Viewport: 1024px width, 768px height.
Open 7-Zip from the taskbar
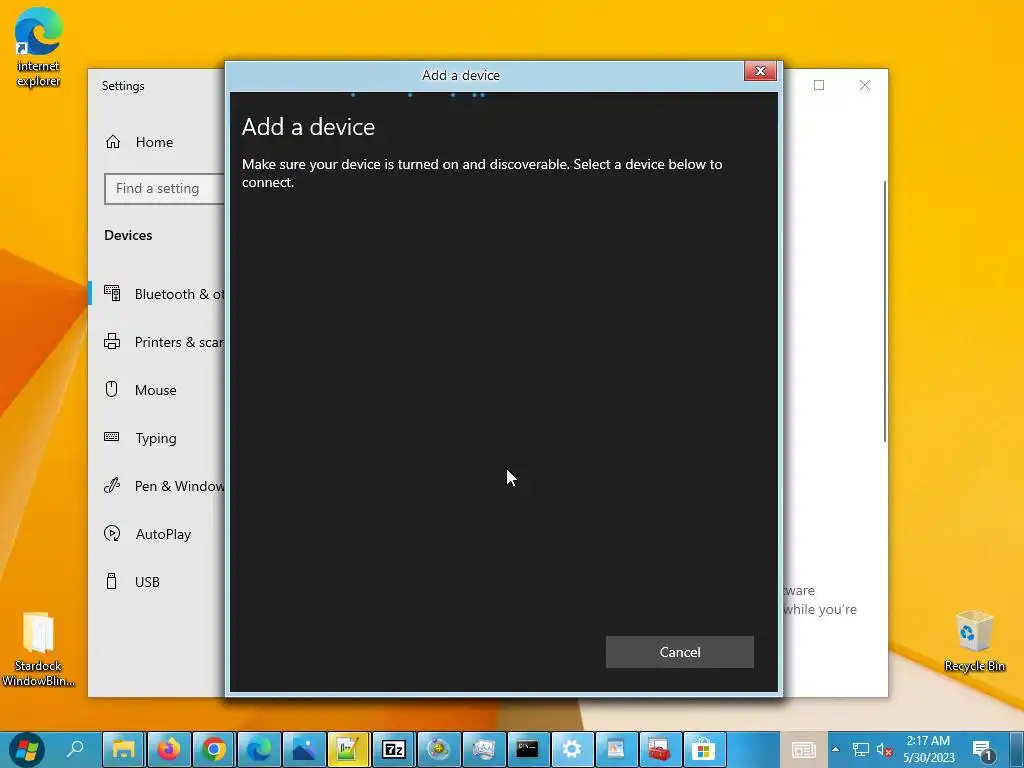click(x=393, y=749)
